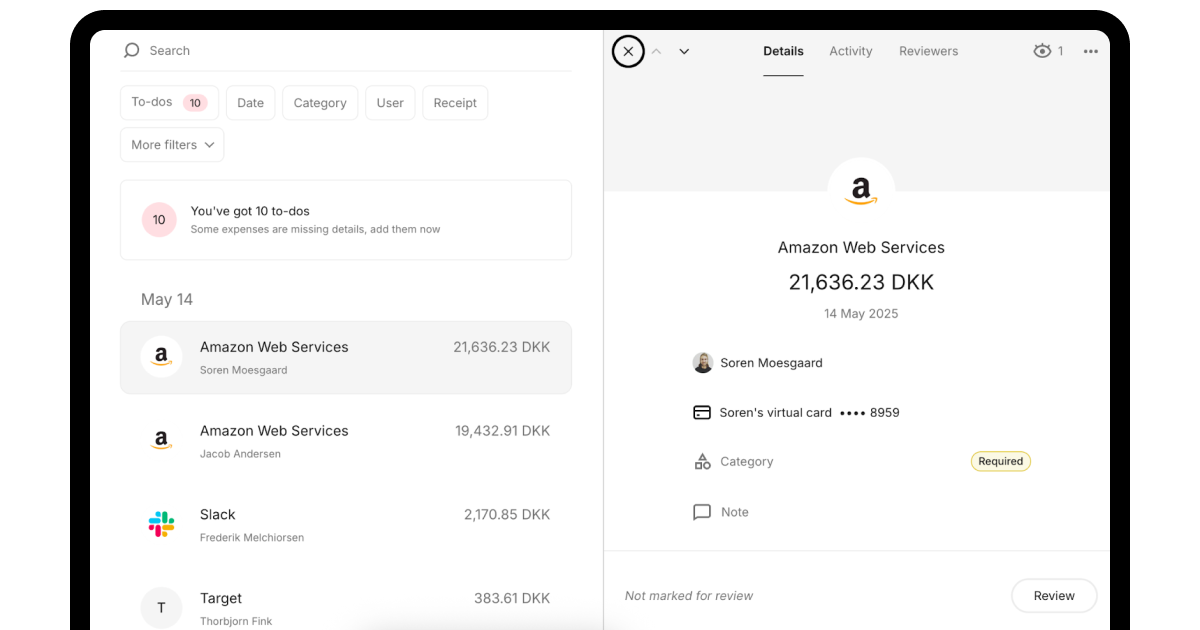Click the pink 10 to-dos circle badge
The image size is (1200, 630).
point(159,220)
